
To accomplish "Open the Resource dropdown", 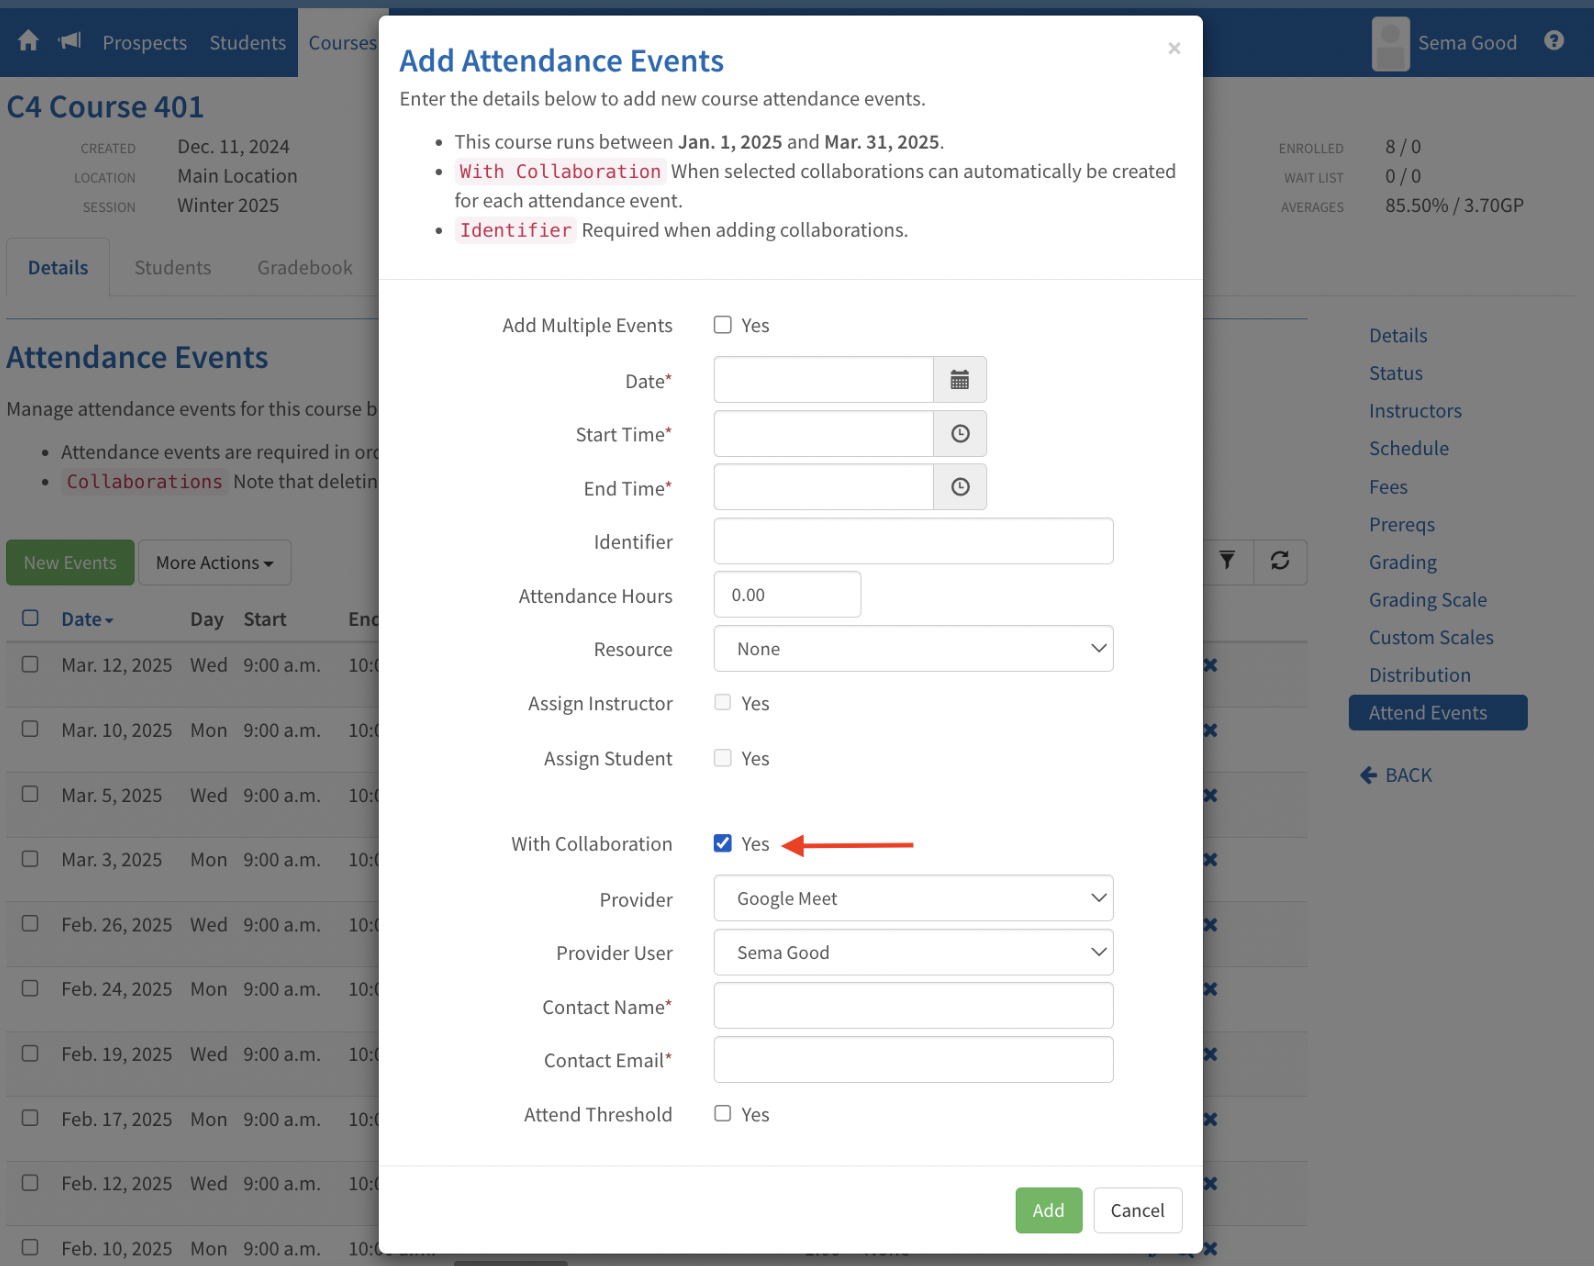I will pyautogui.click(x=912, y=649).
